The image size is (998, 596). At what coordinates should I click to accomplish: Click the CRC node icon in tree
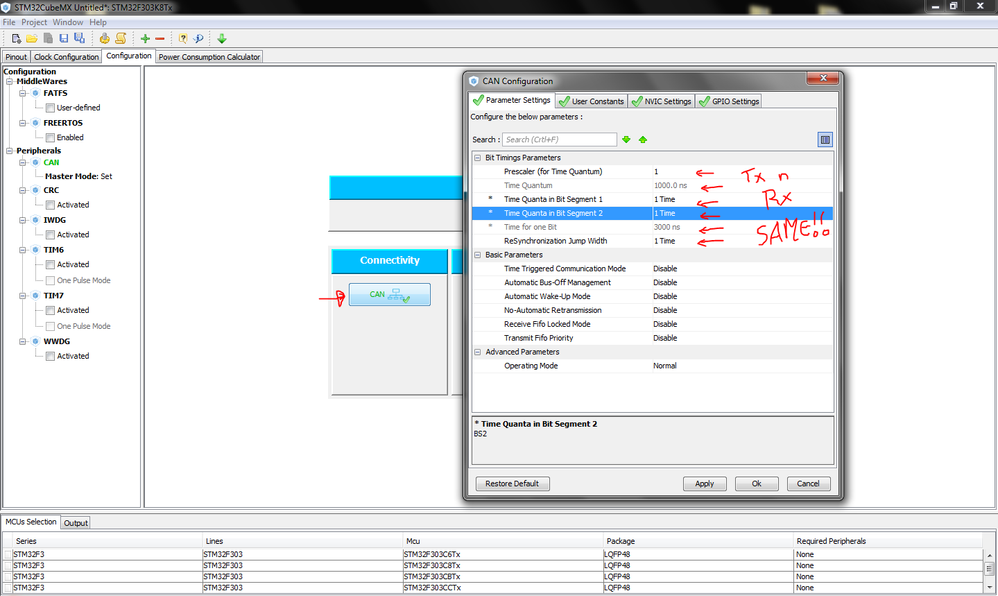(36, 190)
